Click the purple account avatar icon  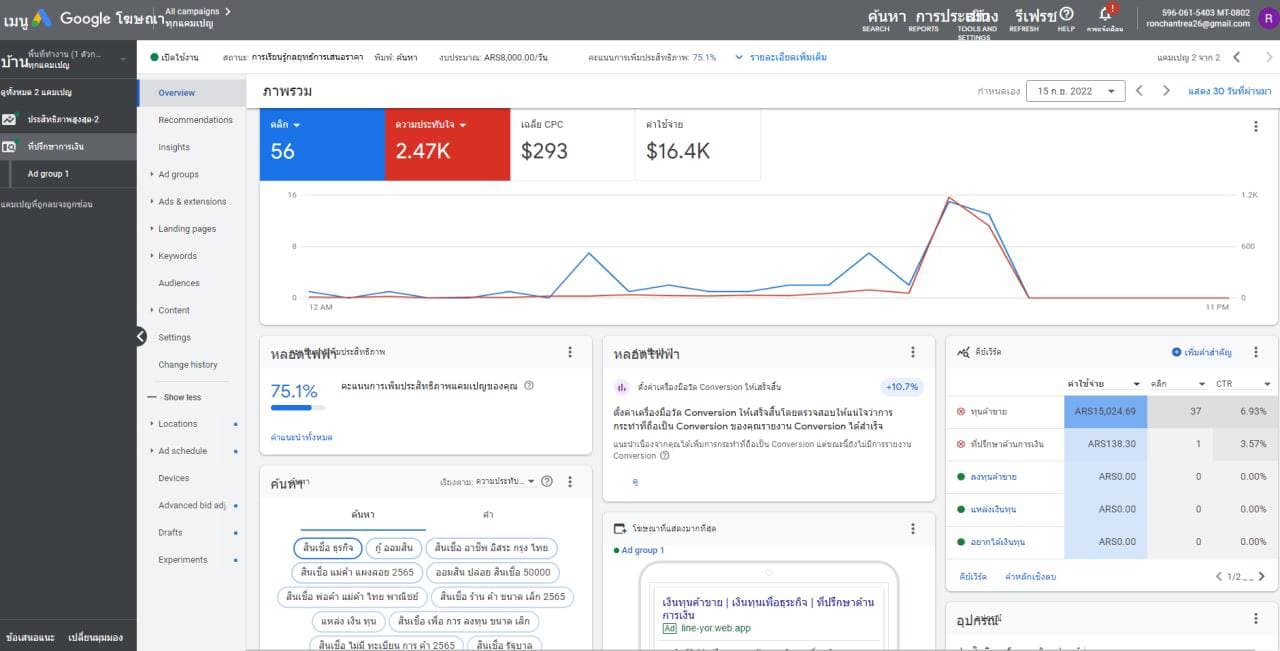click(1267, 18)
